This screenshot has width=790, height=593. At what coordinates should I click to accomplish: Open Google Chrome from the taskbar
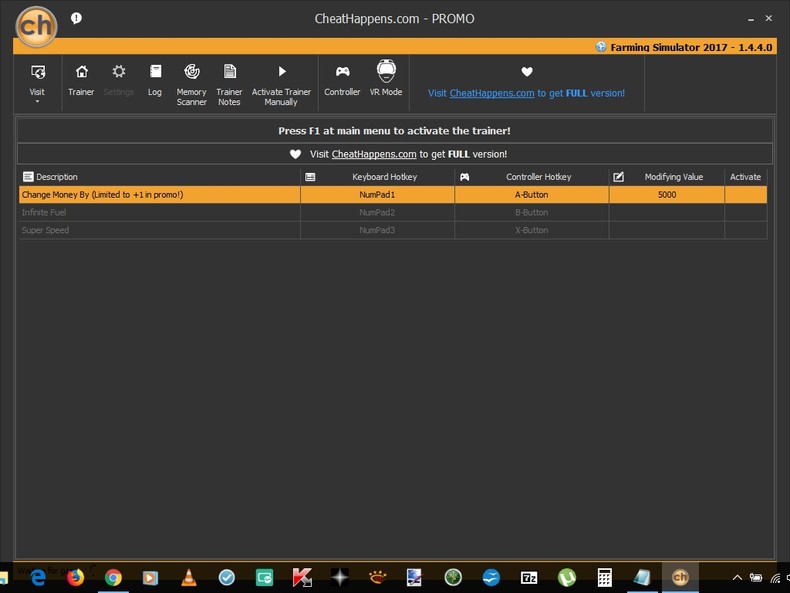pyautogui.click(x=113, y=577)
